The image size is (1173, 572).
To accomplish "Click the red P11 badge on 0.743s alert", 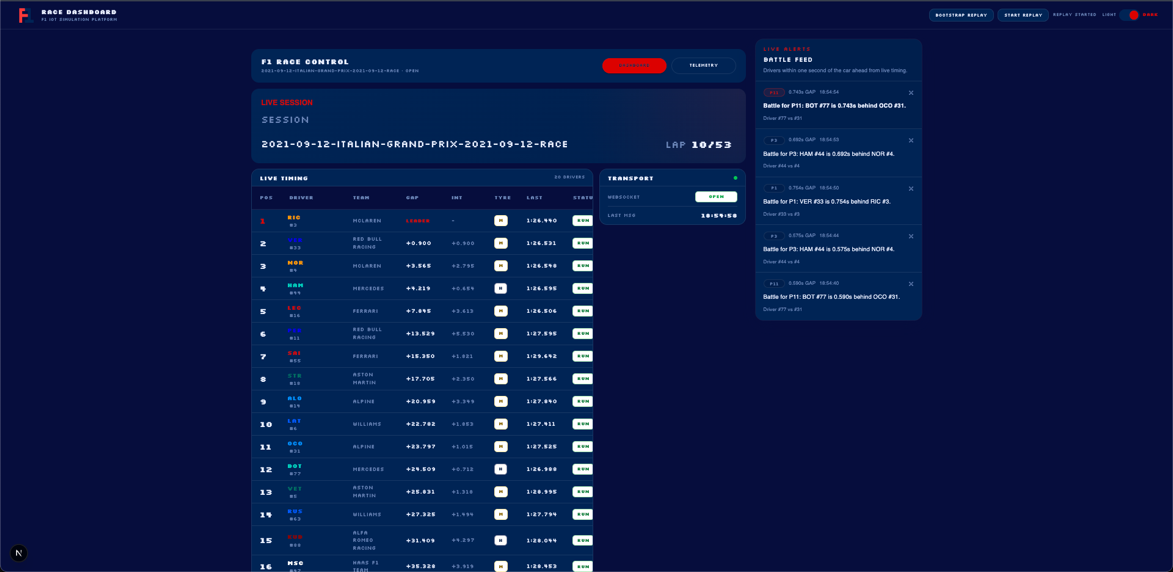I will click(x=774, y=92).
